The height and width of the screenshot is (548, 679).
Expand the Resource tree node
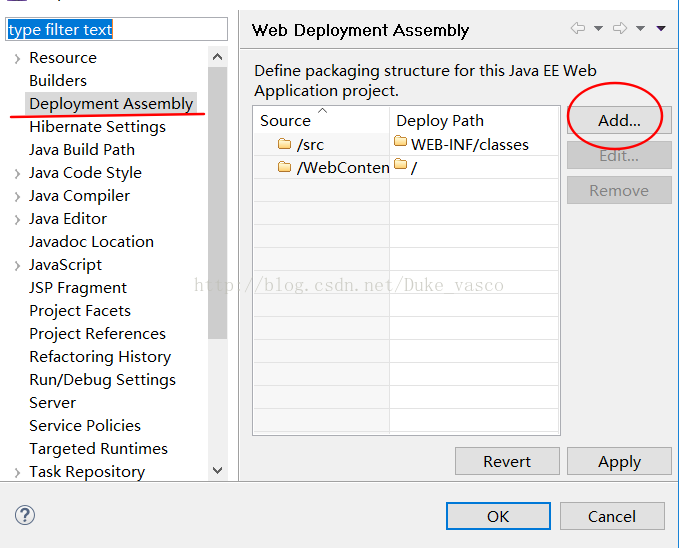17,58
